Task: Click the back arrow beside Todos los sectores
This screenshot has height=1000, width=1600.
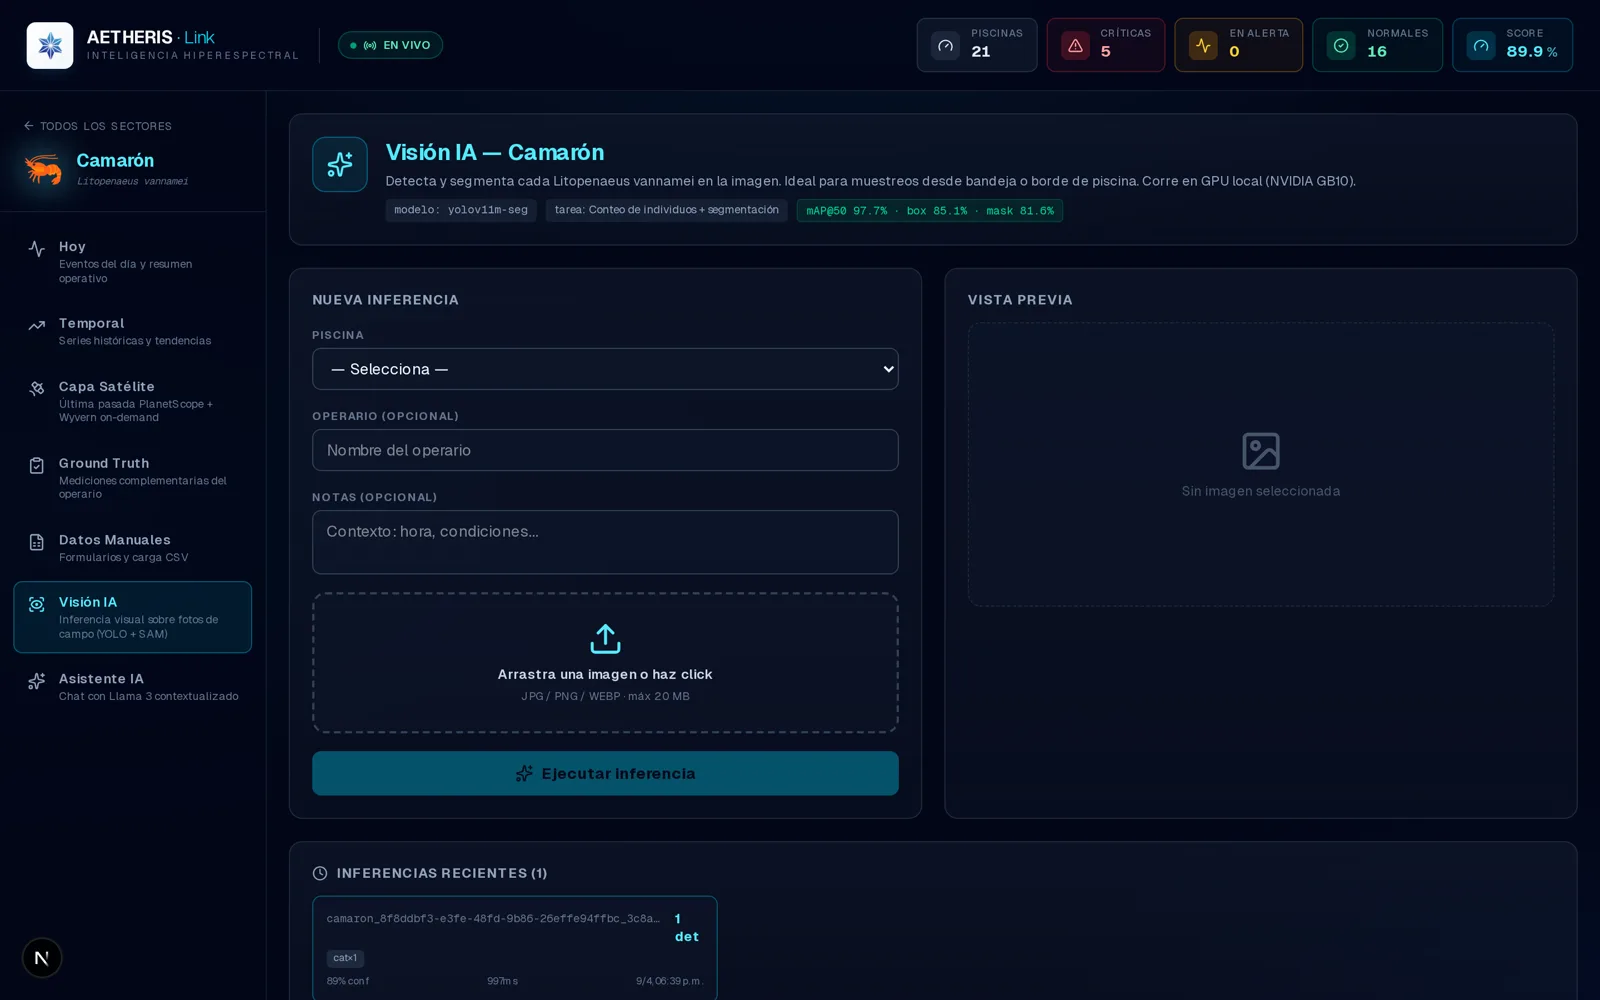Action: tap(29, 126)
